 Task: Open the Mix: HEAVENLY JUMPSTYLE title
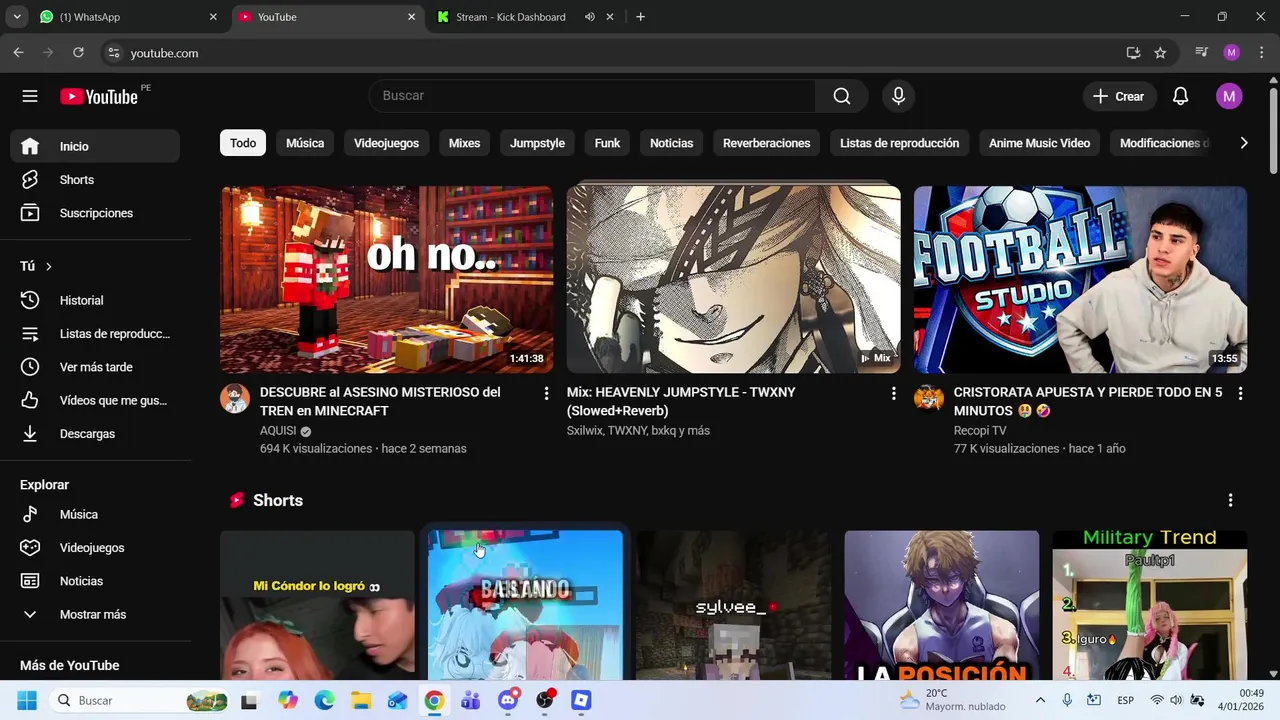click(x=681, y=401)
